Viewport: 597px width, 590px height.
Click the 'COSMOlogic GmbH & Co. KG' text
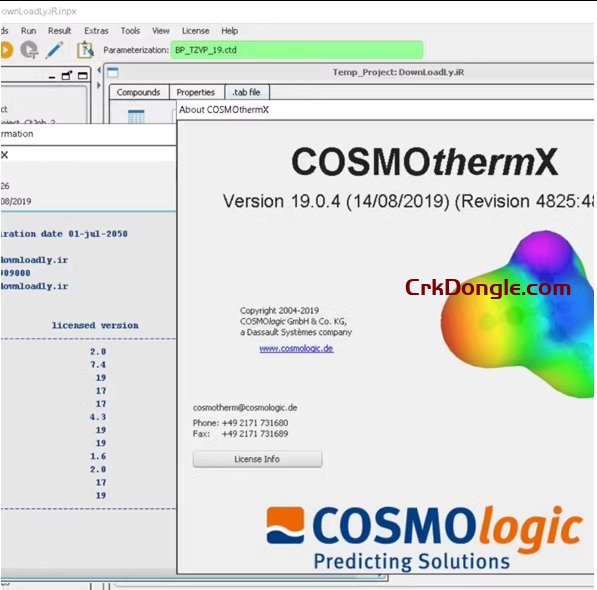point(293,322)
